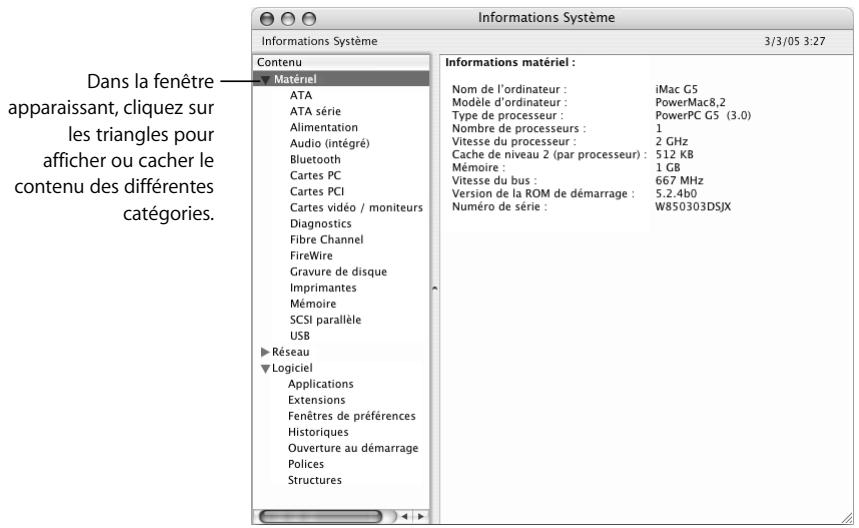This screenshot has width=859, height=528.
Task: Select Gravure de disque entry
Action: [338, 272]
